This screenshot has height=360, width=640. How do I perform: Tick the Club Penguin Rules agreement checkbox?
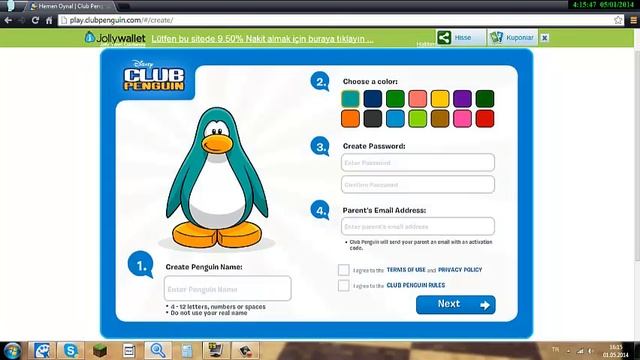(344, 285)
